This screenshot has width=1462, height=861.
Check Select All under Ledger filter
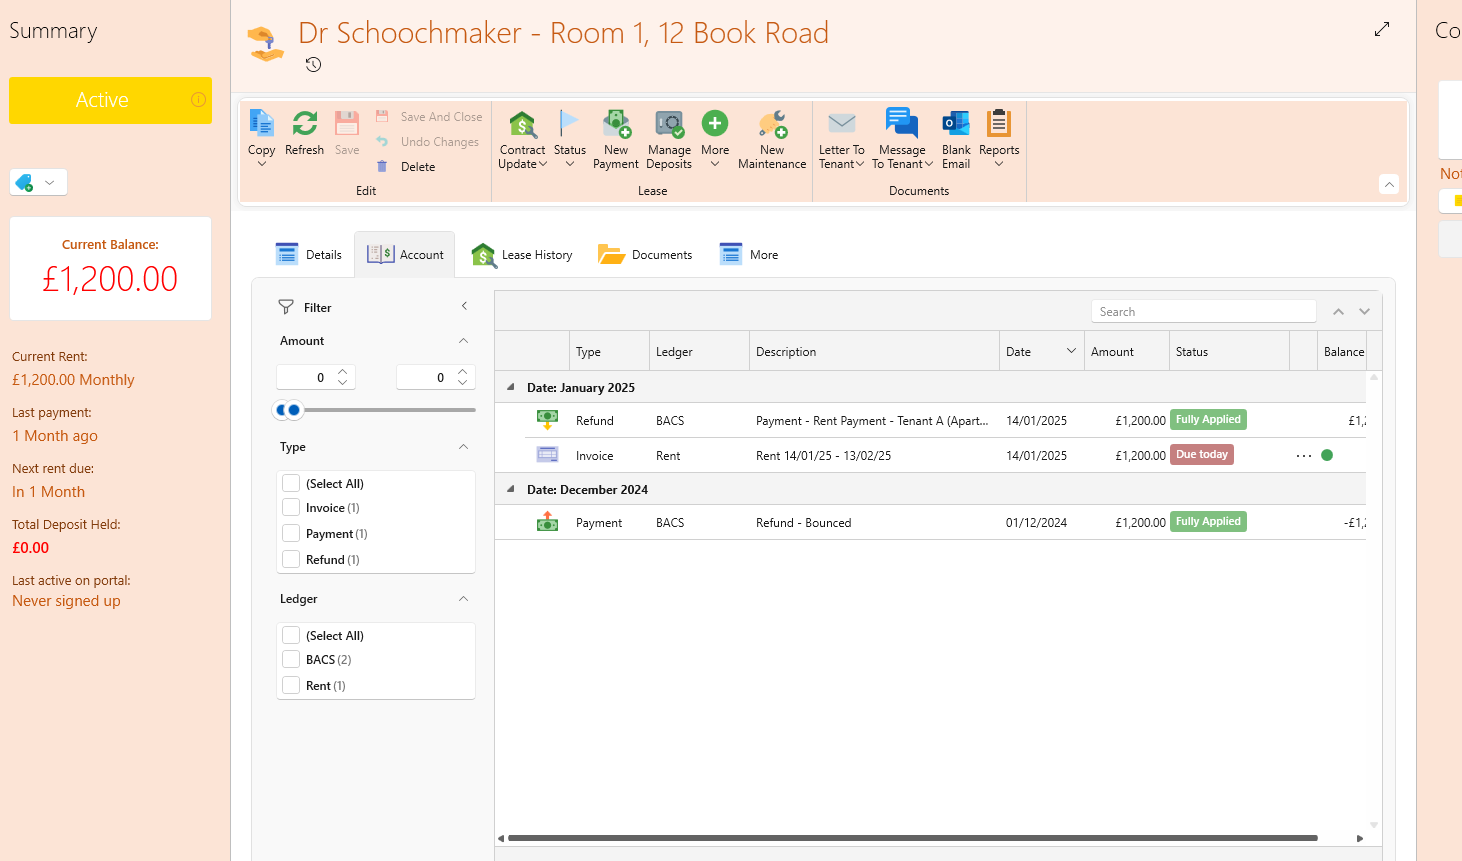point(291,635)
